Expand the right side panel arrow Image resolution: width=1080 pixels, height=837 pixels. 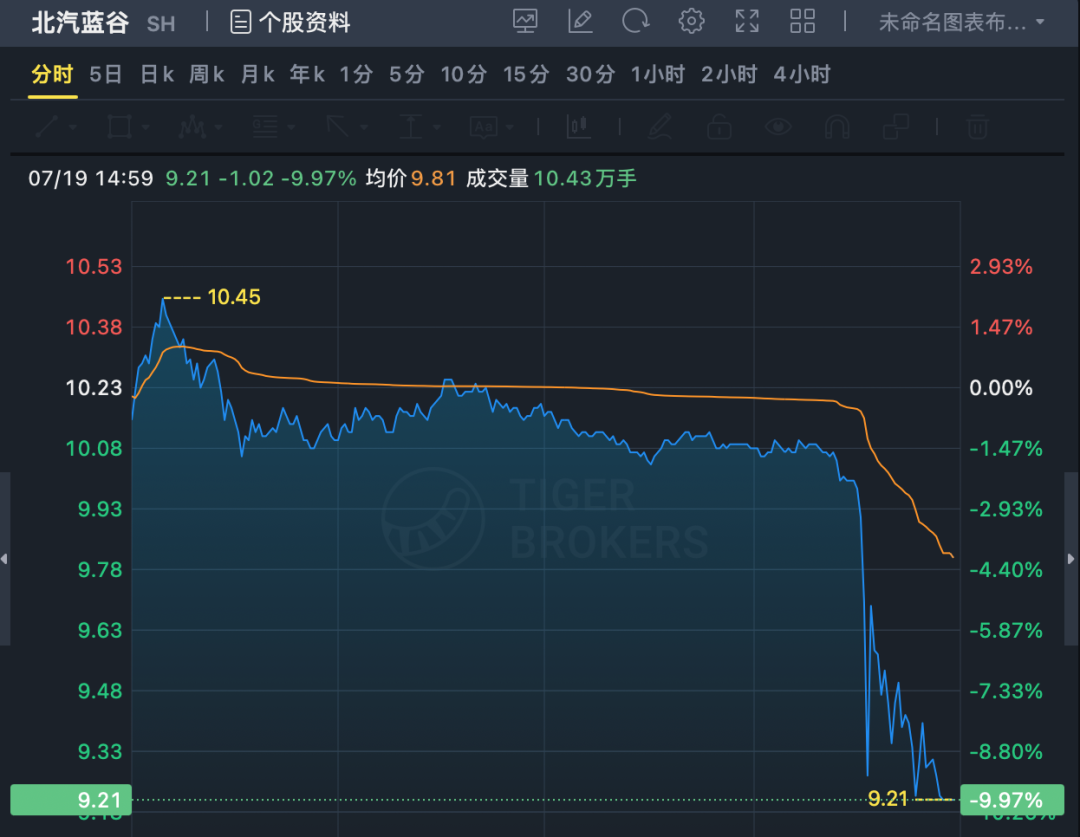(x=1071, y=559)
